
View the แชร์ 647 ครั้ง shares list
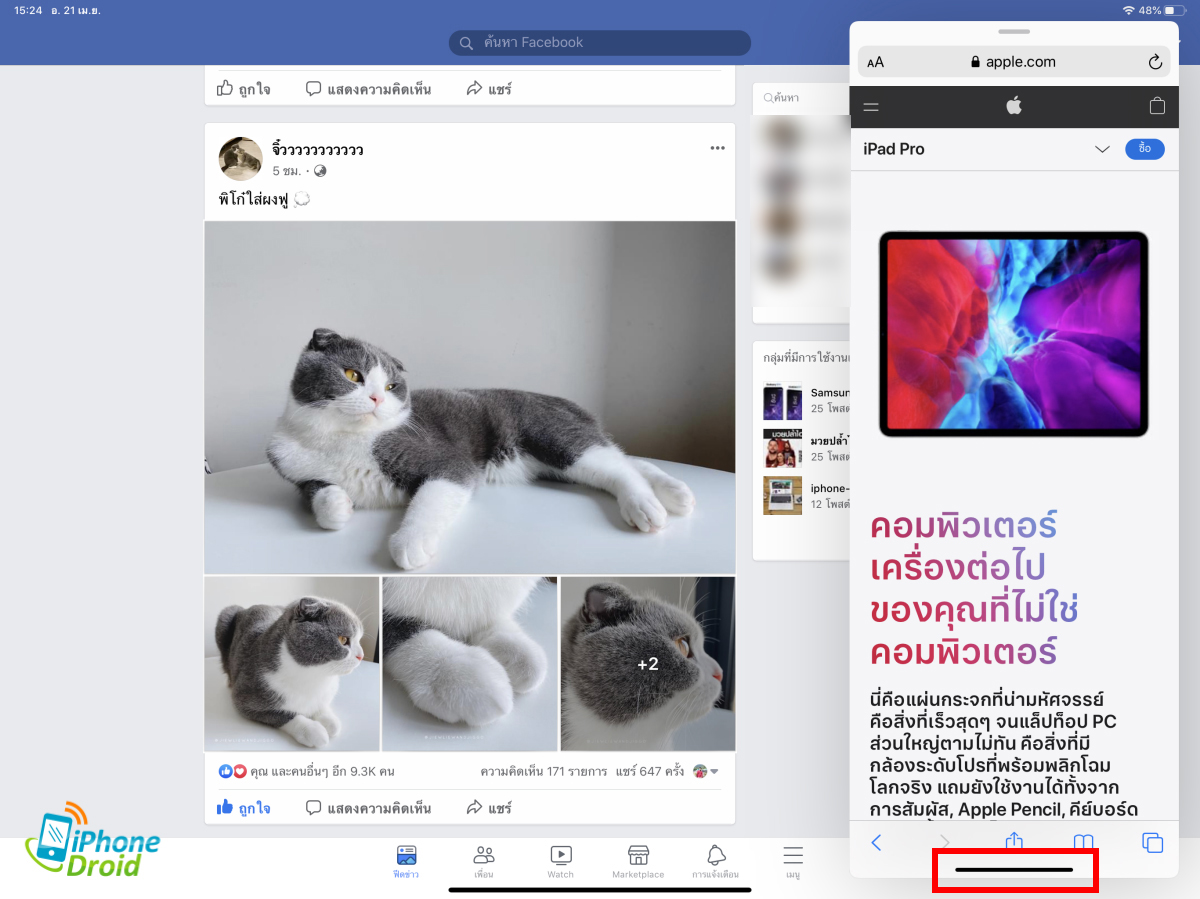(x=650, y=771)
